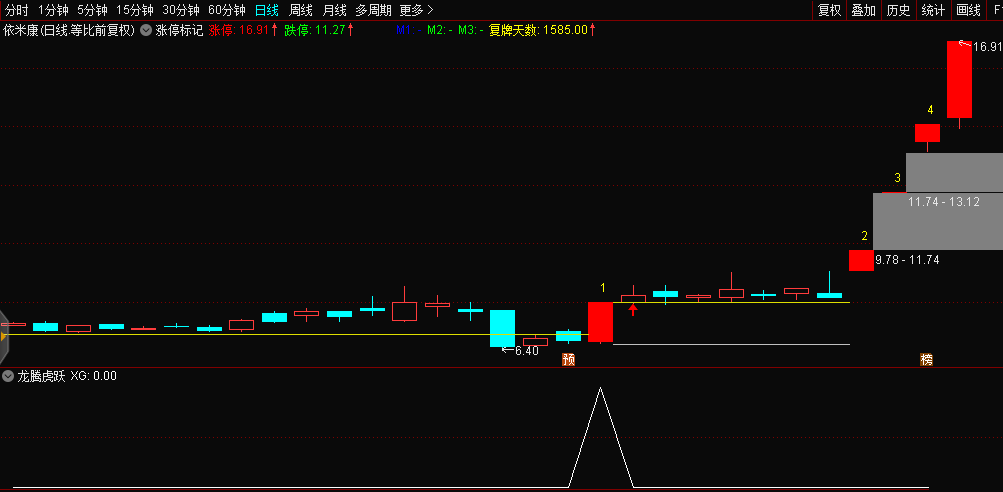Open dropdown beside 龙腾虎跃 indicator
This screenshot has height=492, width=1003.
pyautogui.click(x=8, y=376)
